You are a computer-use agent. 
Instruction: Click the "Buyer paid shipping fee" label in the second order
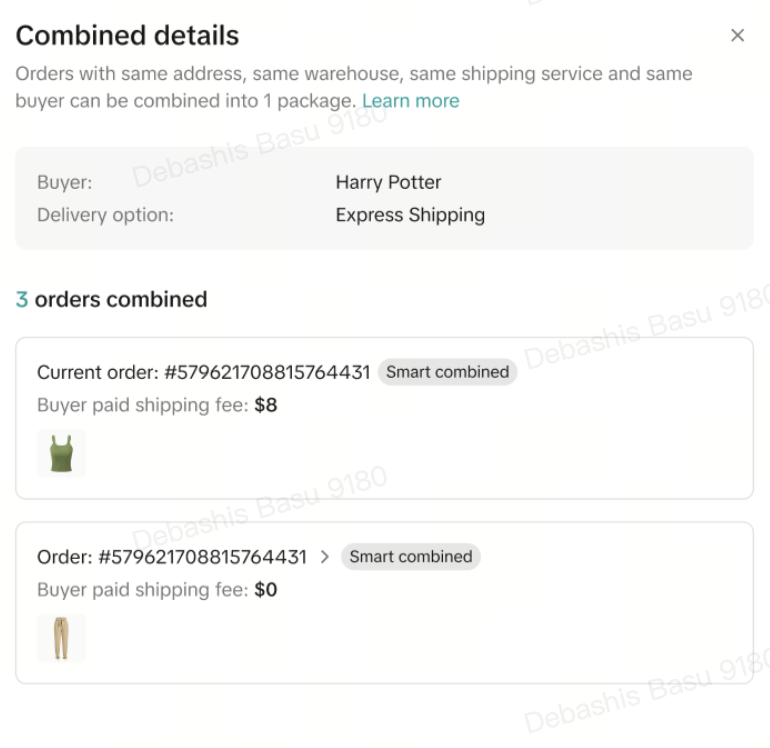142,590
